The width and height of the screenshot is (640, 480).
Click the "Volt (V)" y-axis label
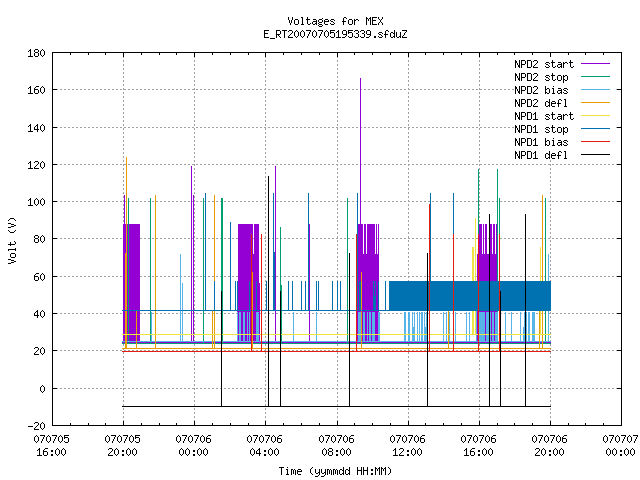[x=13, y=240]
